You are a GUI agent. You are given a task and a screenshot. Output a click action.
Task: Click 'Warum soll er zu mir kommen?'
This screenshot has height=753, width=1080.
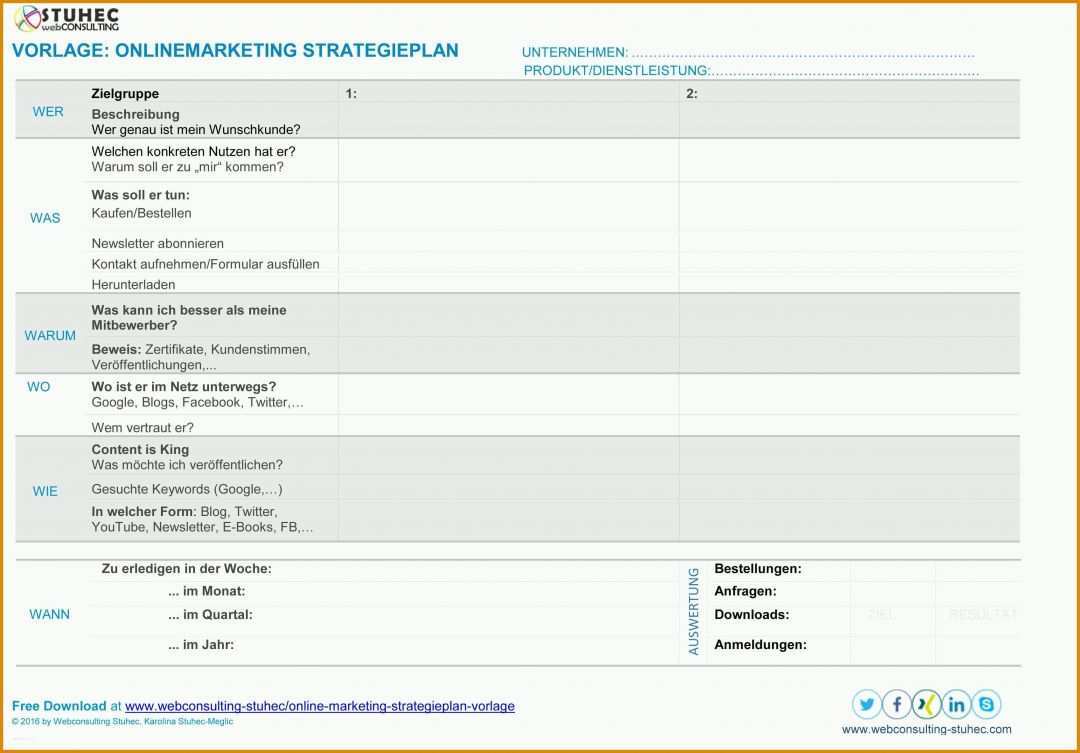click(x=187, y=167)
